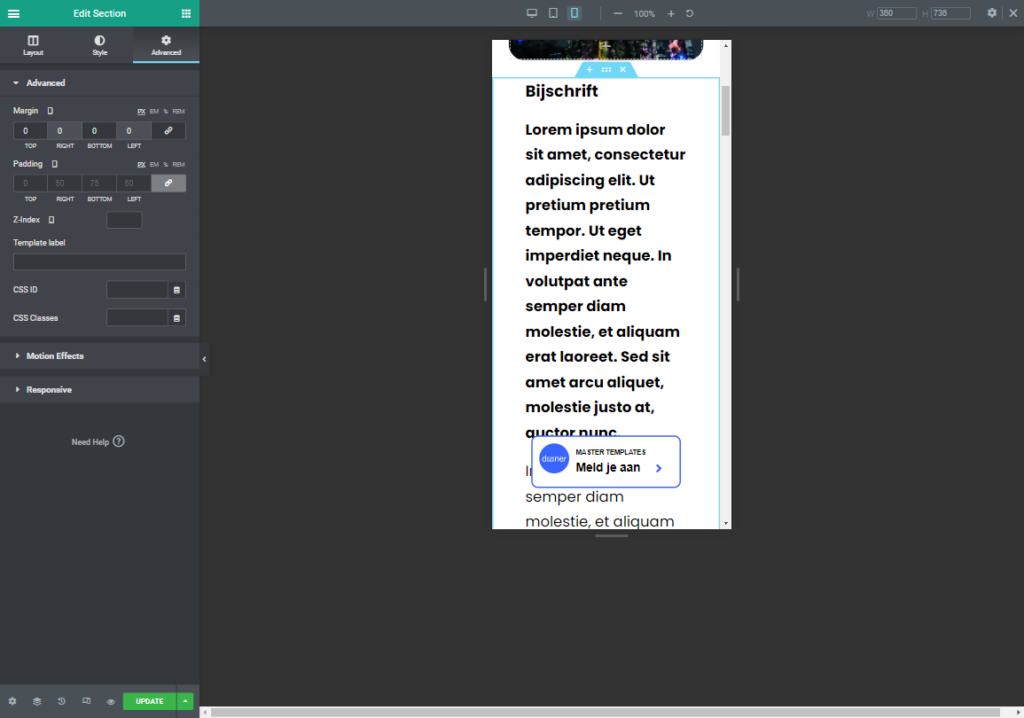This screenshot has width=1024, height=718.
Task: Toggle linked values for Padding
Action: click(168, 183)
